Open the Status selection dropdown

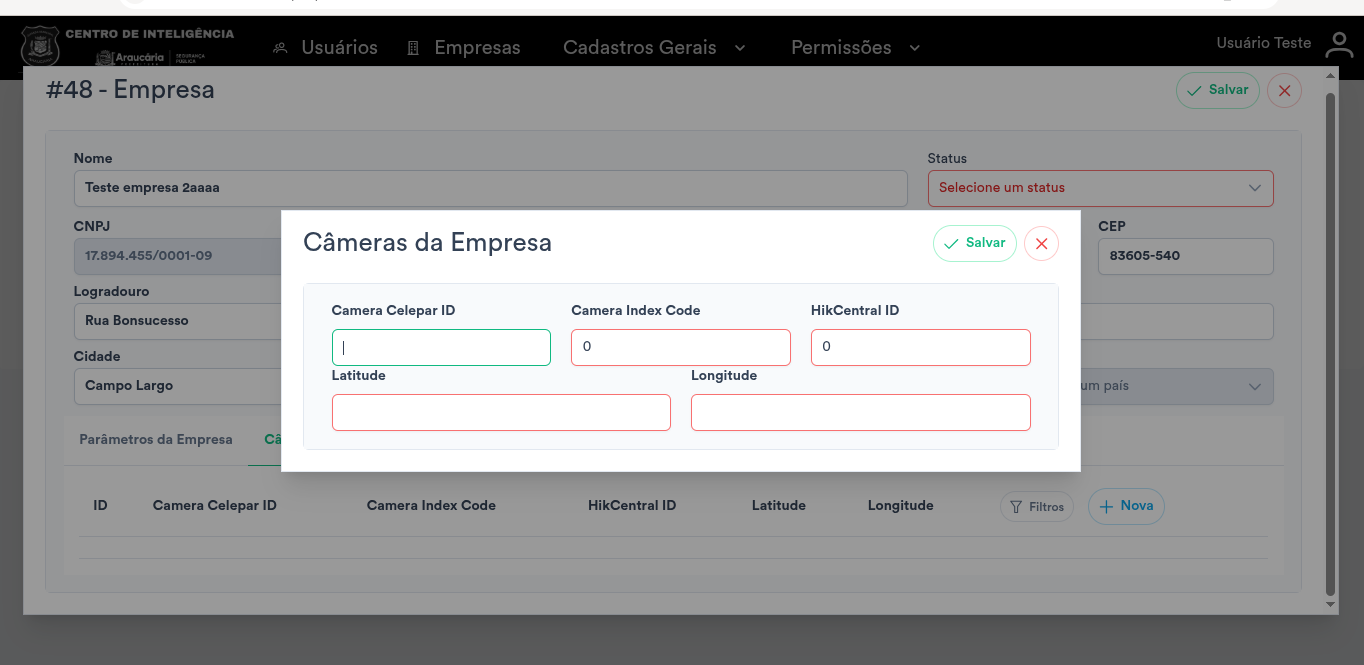click(x=1100, y=188)
